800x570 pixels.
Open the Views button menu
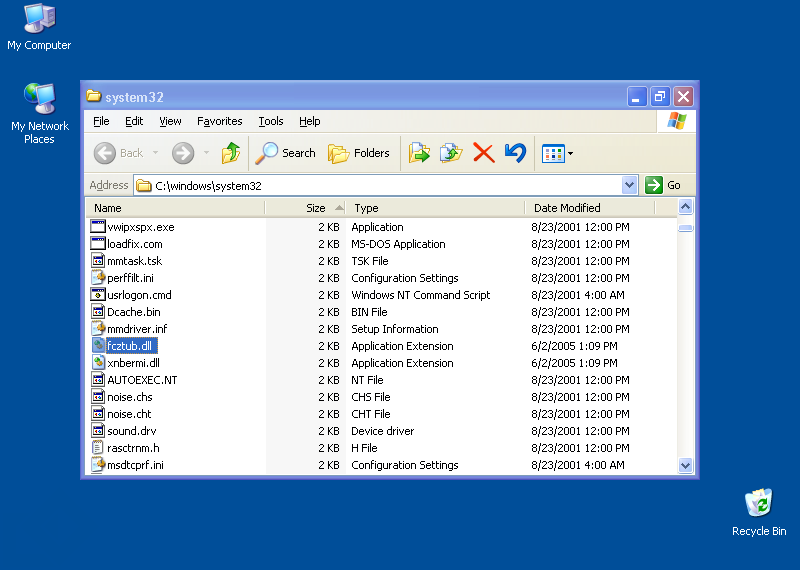[x=557, y=153]
